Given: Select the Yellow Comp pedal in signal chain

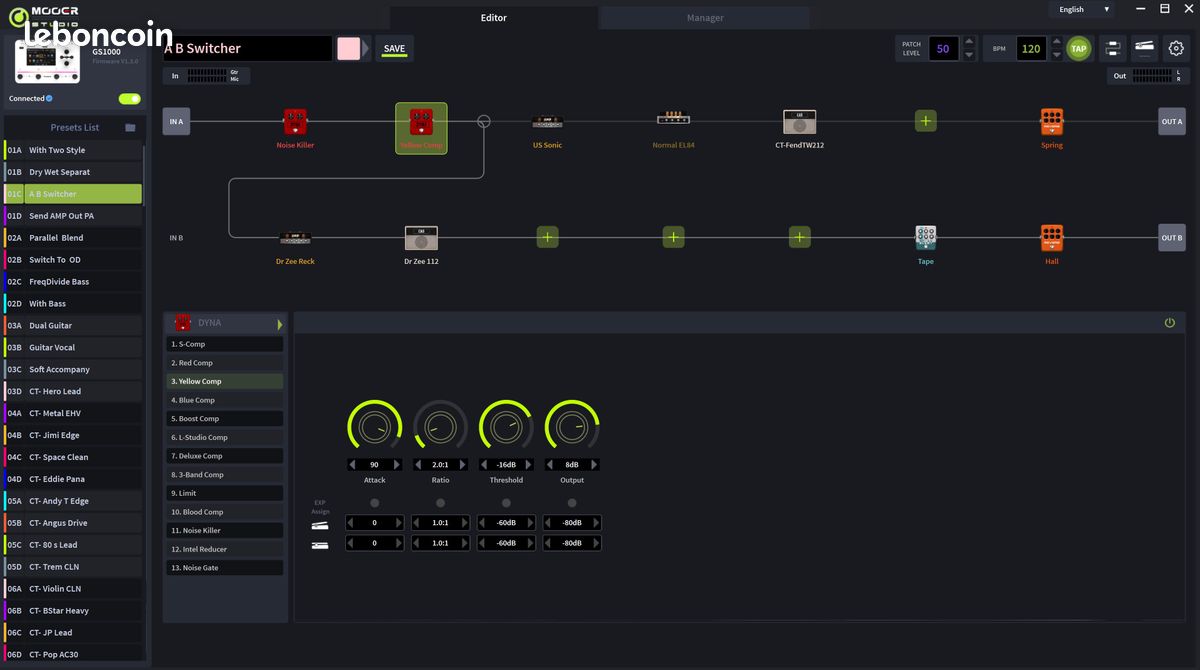Looking at the screenshot, I should click(x=421, y=128).
